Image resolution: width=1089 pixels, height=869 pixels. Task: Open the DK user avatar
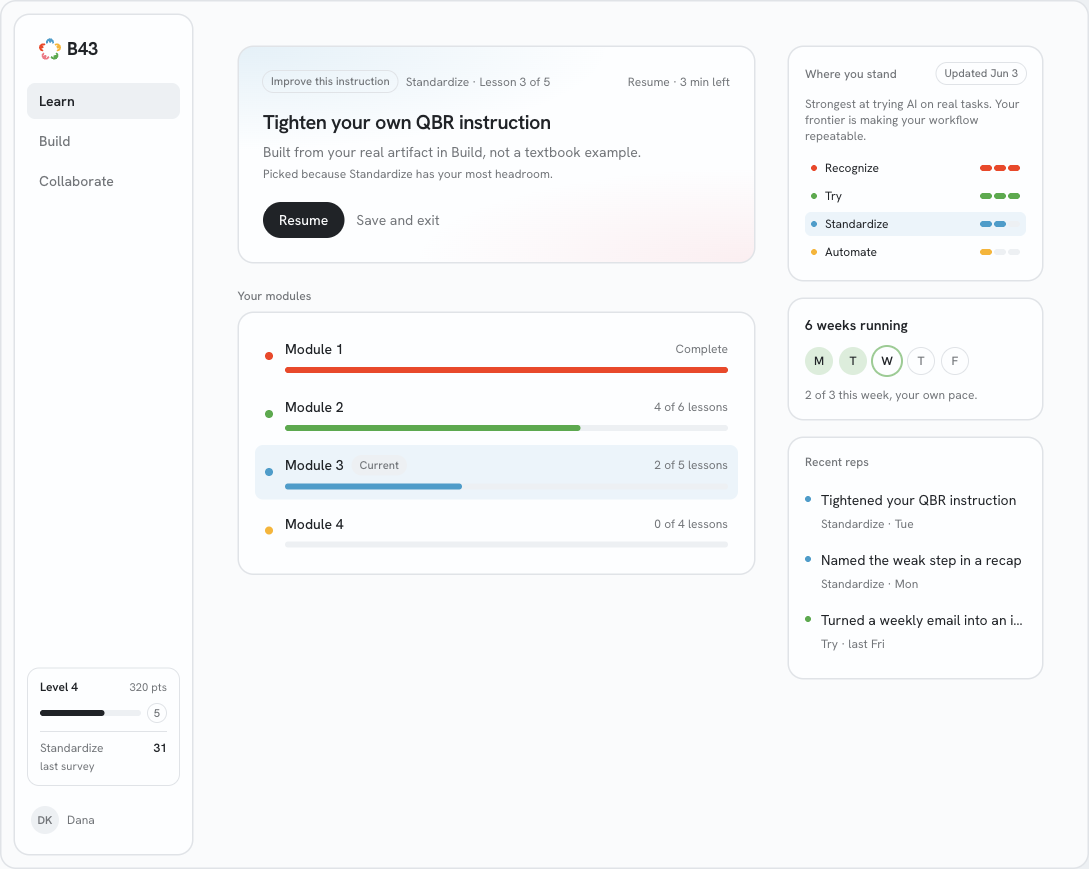pyautogui.click(x=45, y=820)
